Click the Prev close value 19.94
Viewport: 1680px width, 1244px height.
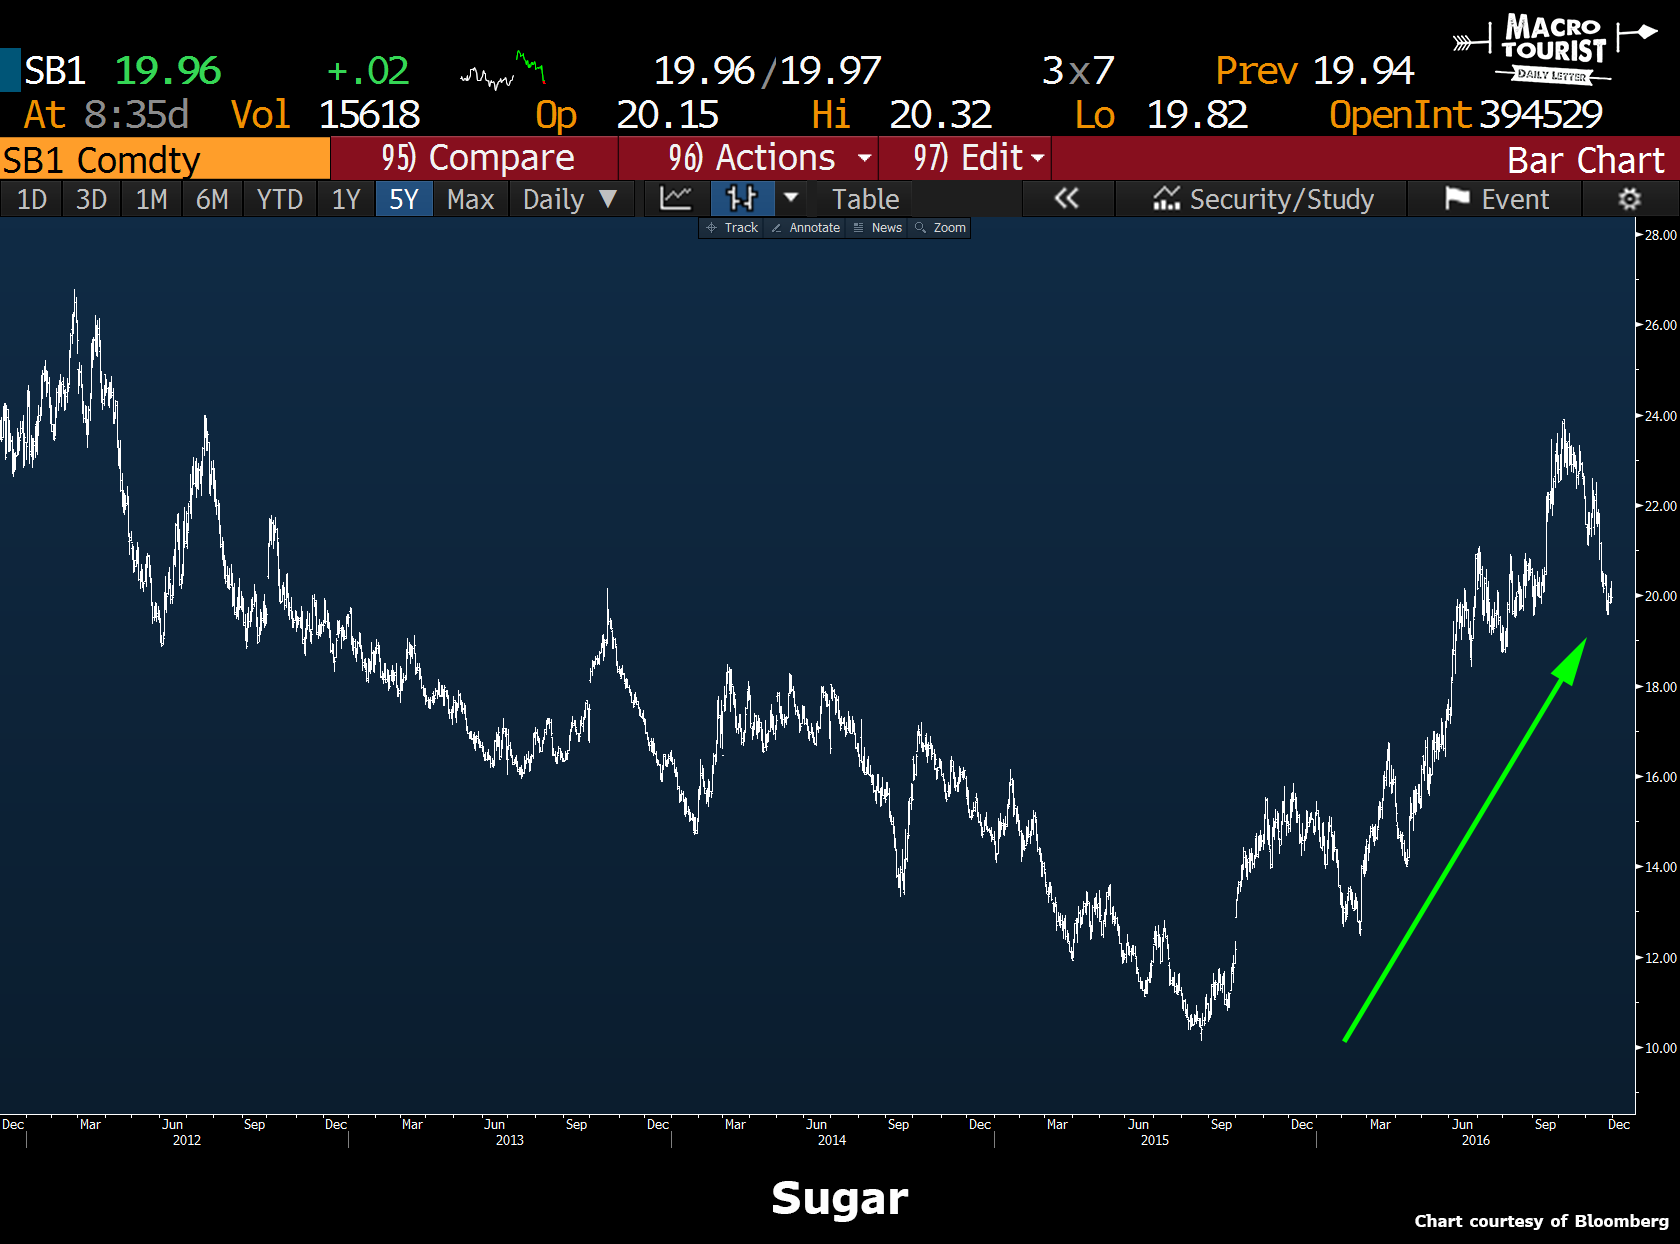[1363, 70]
